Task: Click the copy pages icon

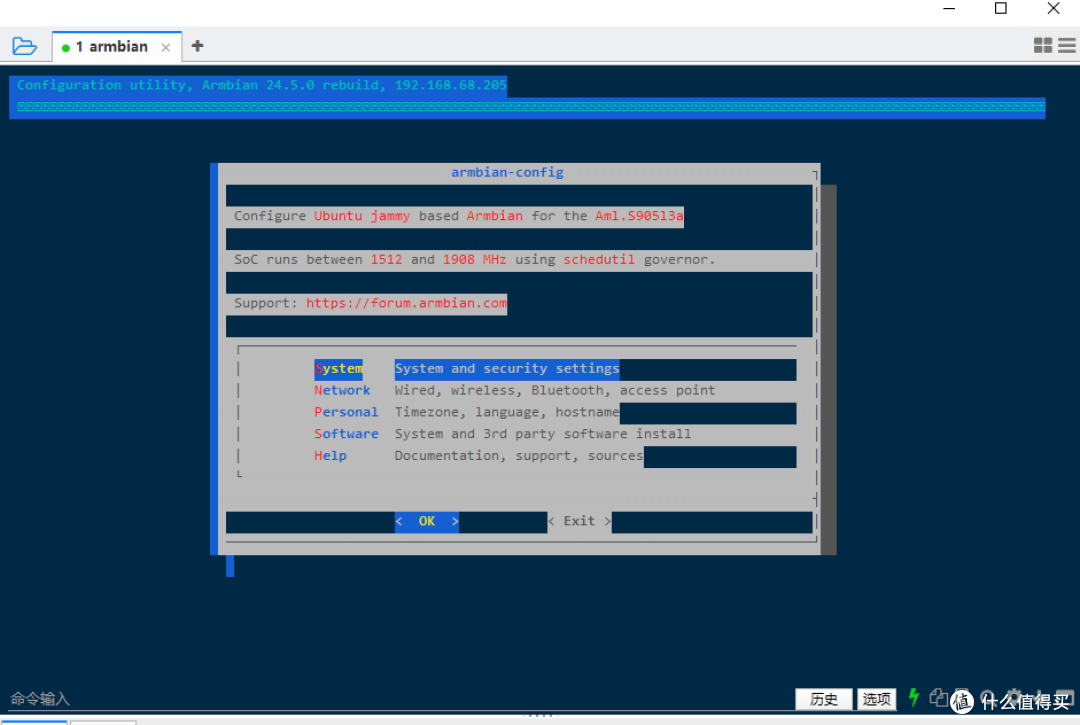Action: 938,697
